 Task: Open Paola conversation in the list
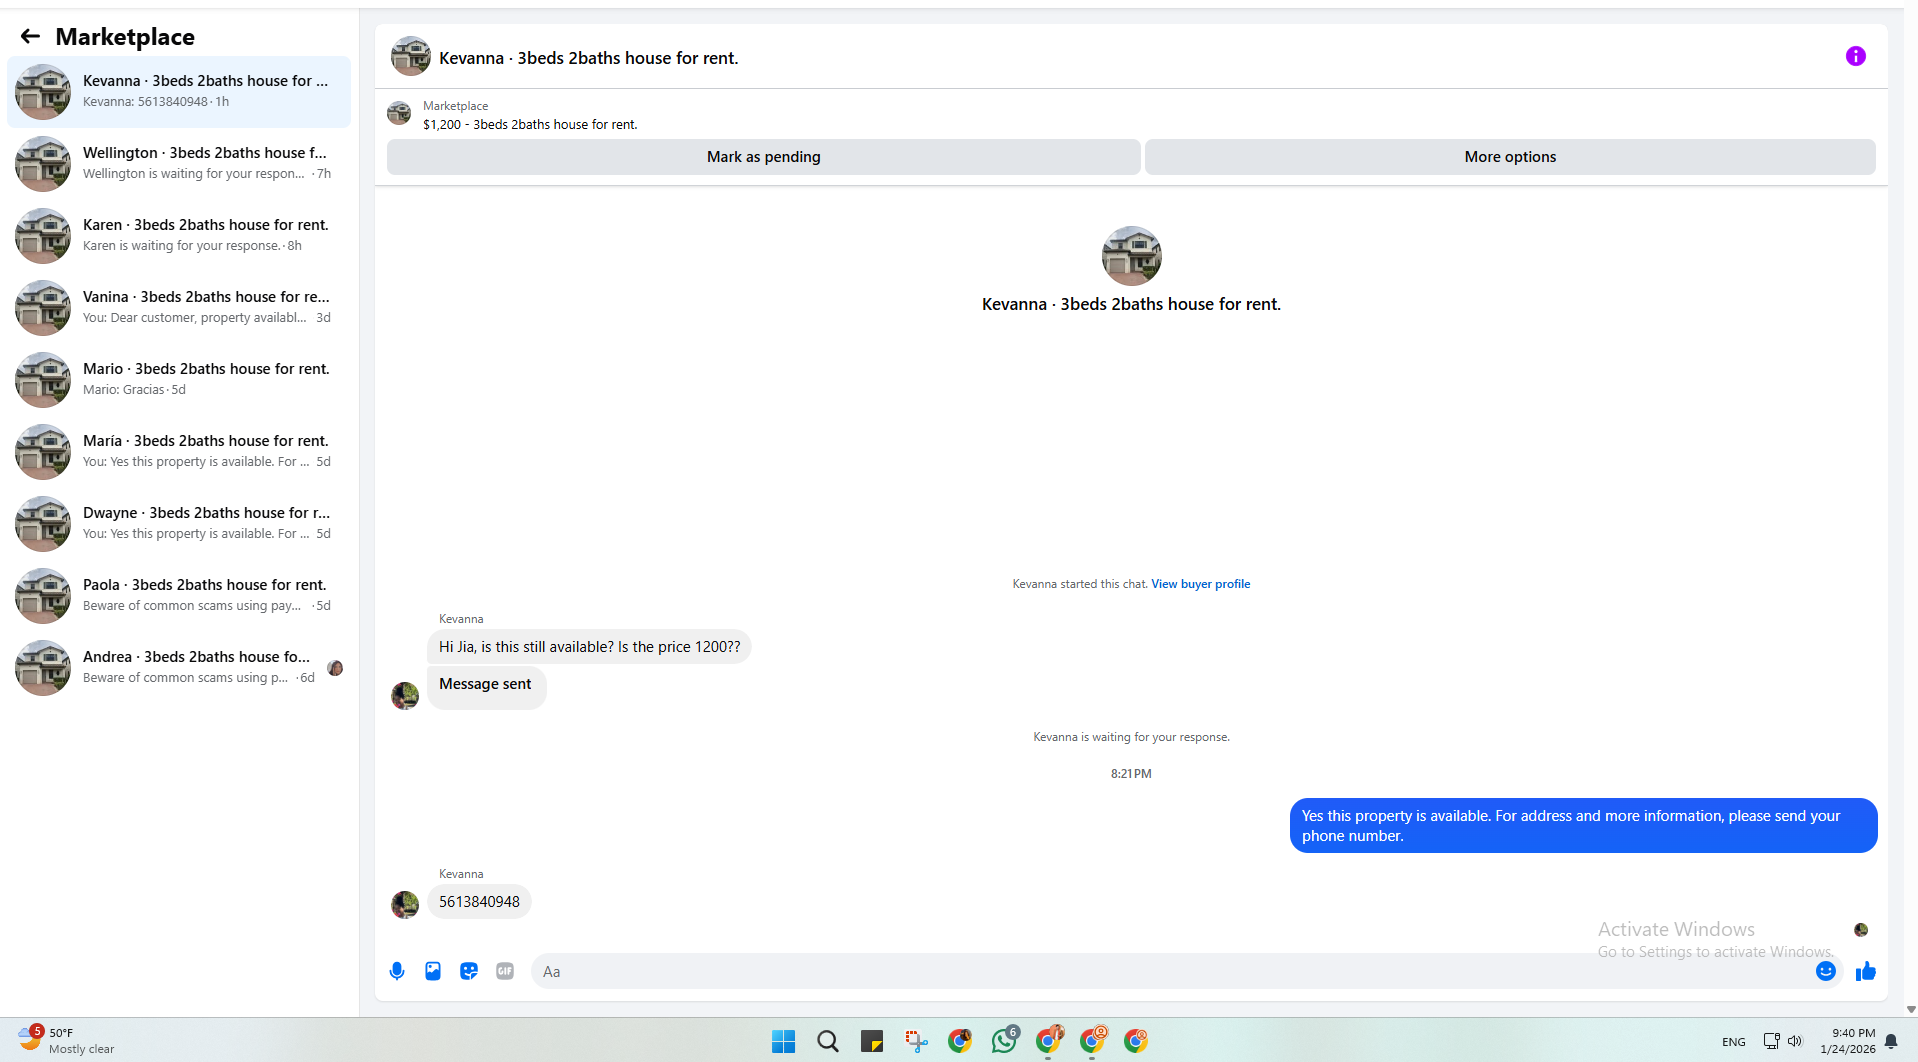[179, 596]
